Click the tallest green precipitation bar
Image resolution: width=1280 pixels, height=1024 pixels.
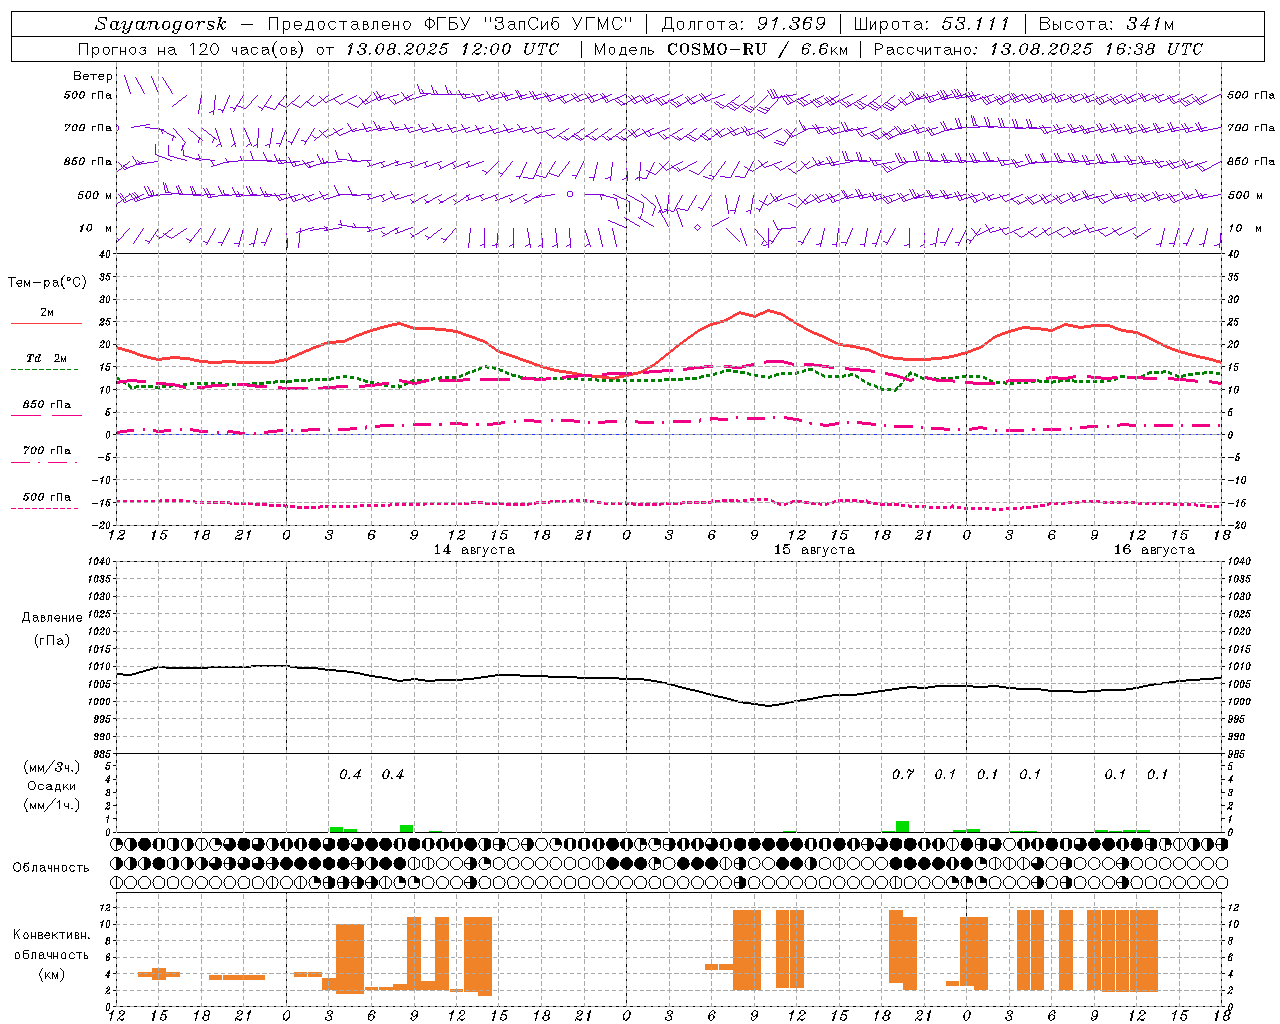coord(902,826)
